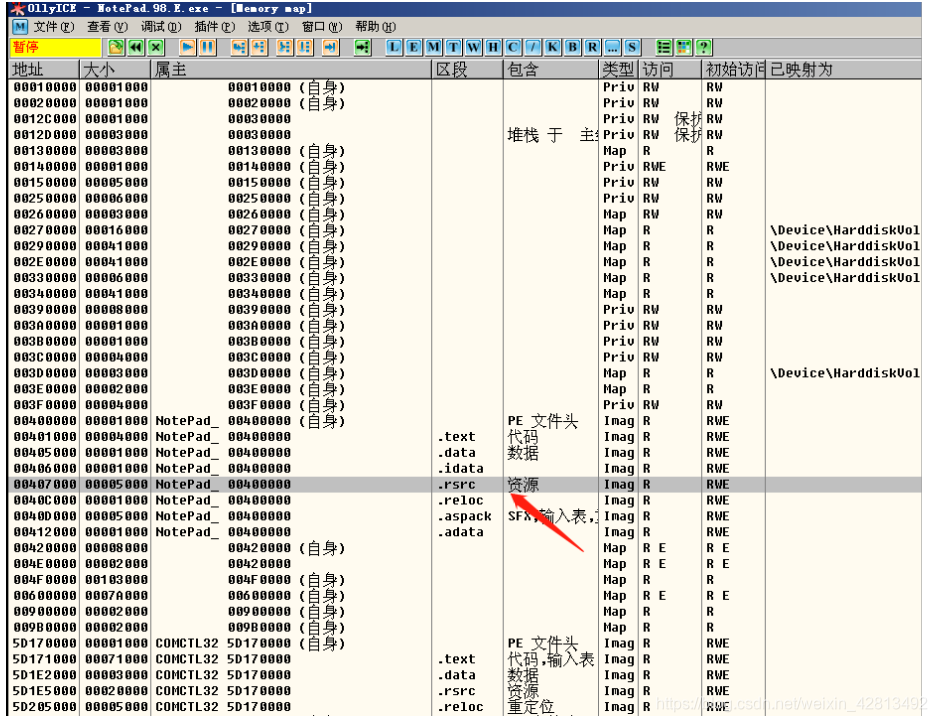Sort by 已映射为 column header
Viewport: 937px width, 722px height.
[x=844, y=69]
